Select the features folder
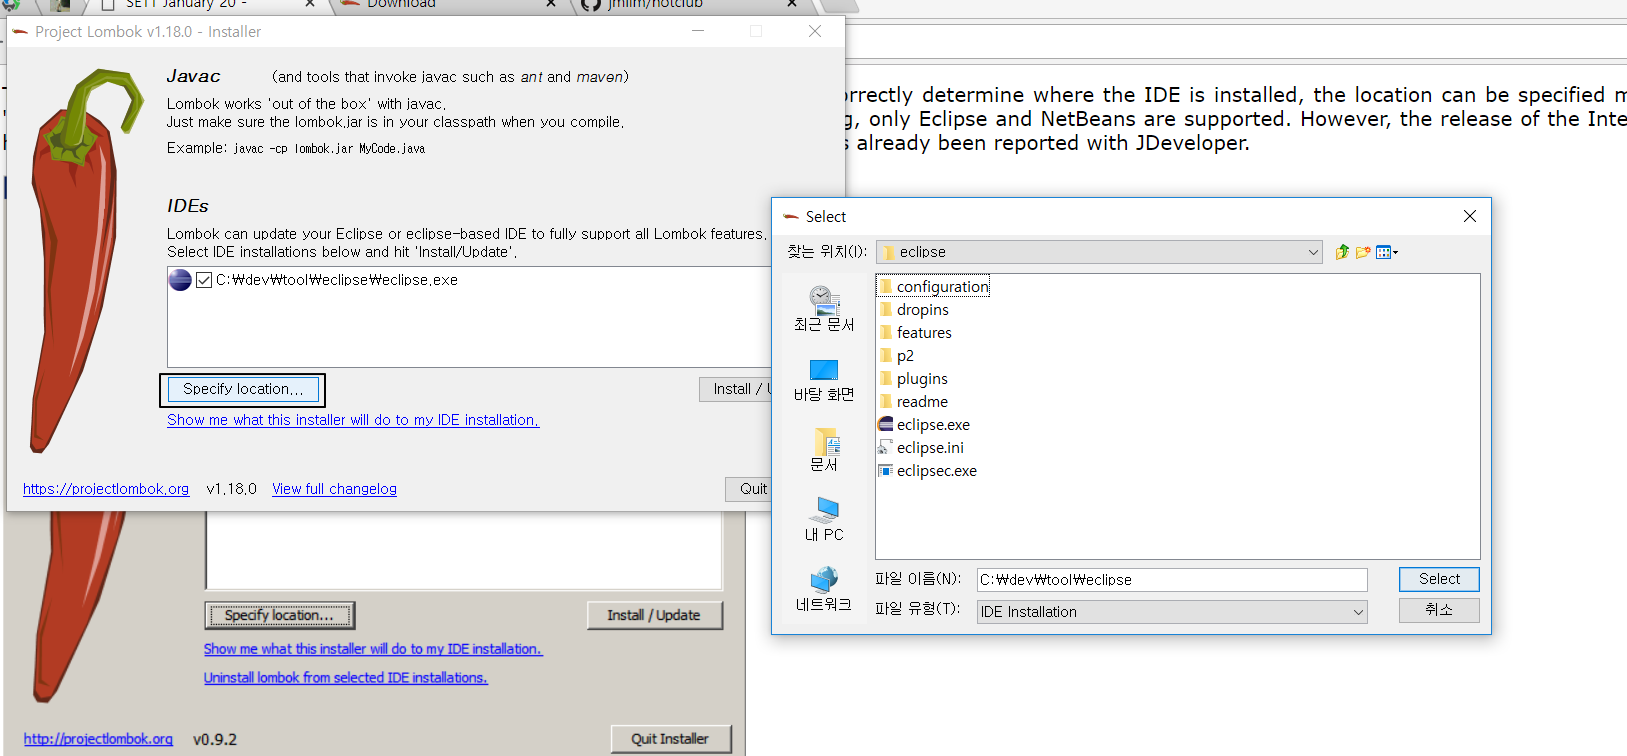Viewport: 1627px width, 756px height. click(x=916, y=333)
